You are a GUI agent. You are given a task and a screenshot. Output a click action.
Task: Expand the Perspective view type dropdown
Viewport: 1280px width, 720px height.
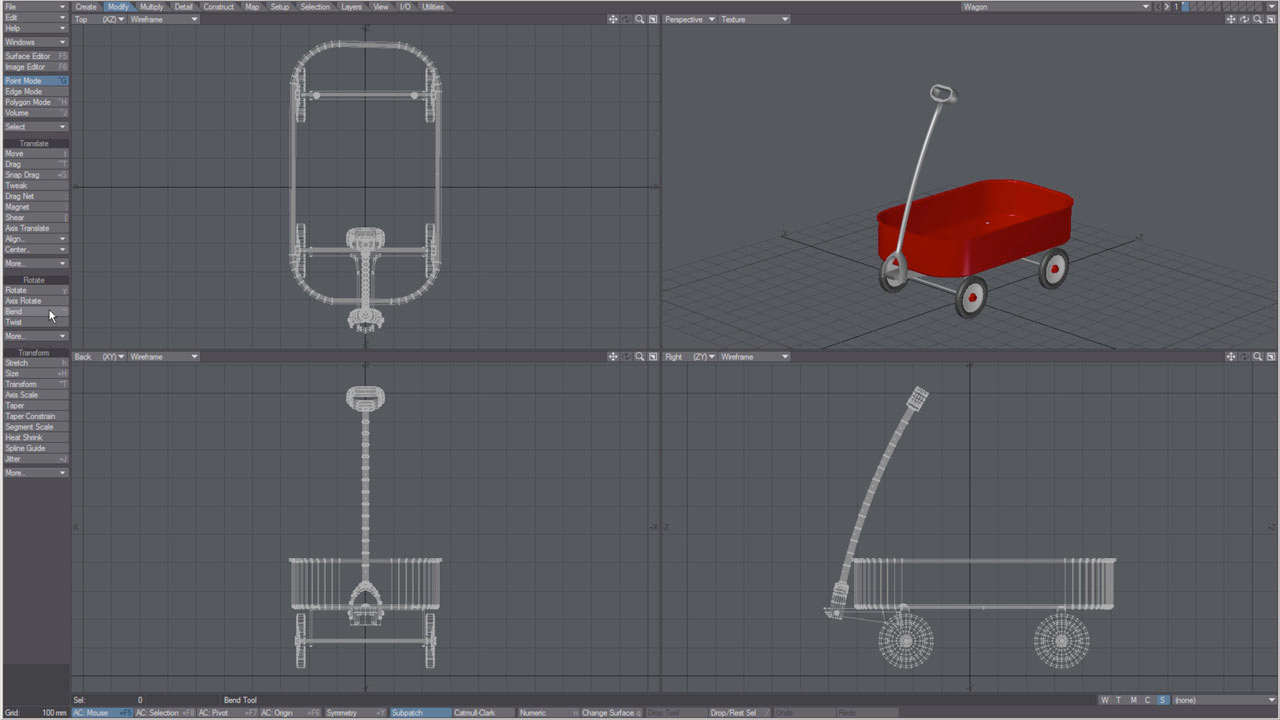[690, 20]
